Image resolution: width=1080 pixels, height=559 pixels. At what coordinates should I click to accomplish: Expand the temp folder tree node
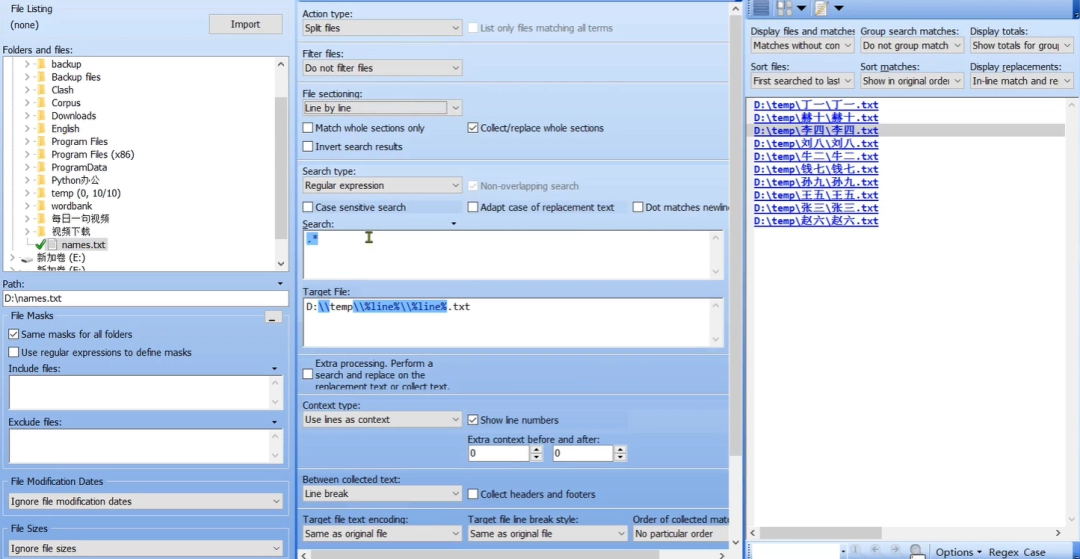point(27,193)
